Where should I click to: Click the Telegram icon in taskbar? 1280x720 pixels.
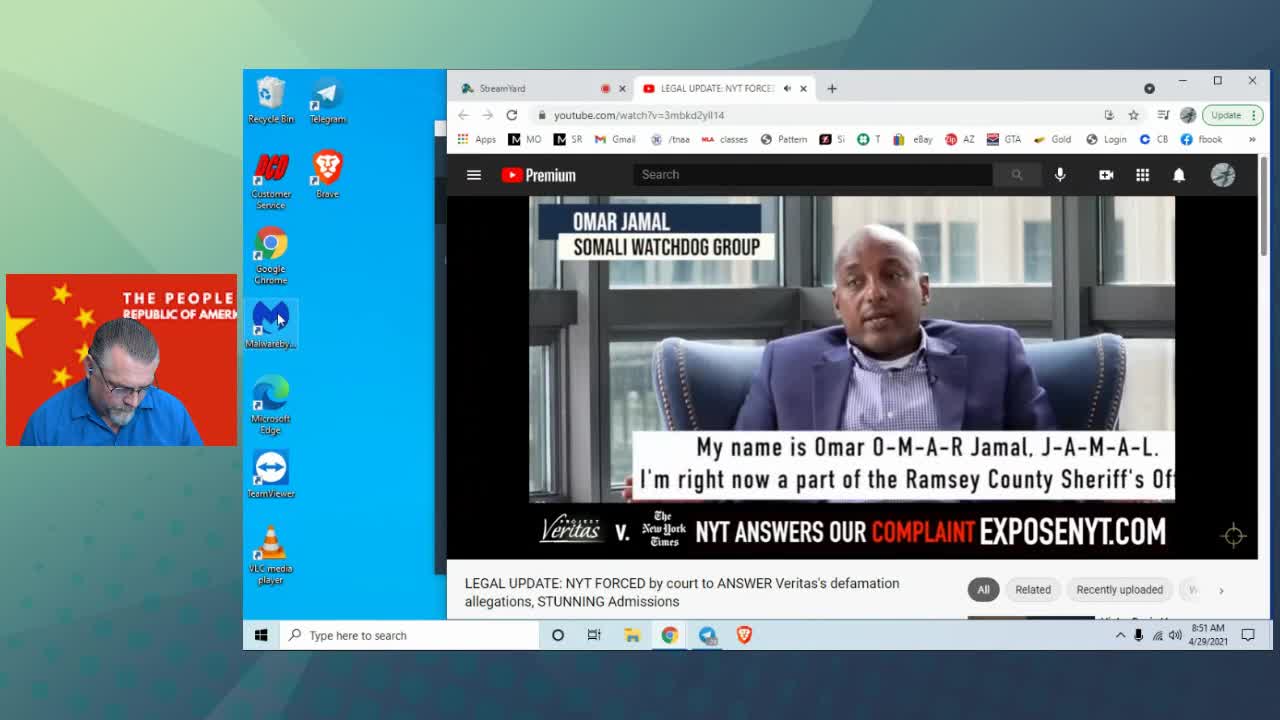[707, 635]
